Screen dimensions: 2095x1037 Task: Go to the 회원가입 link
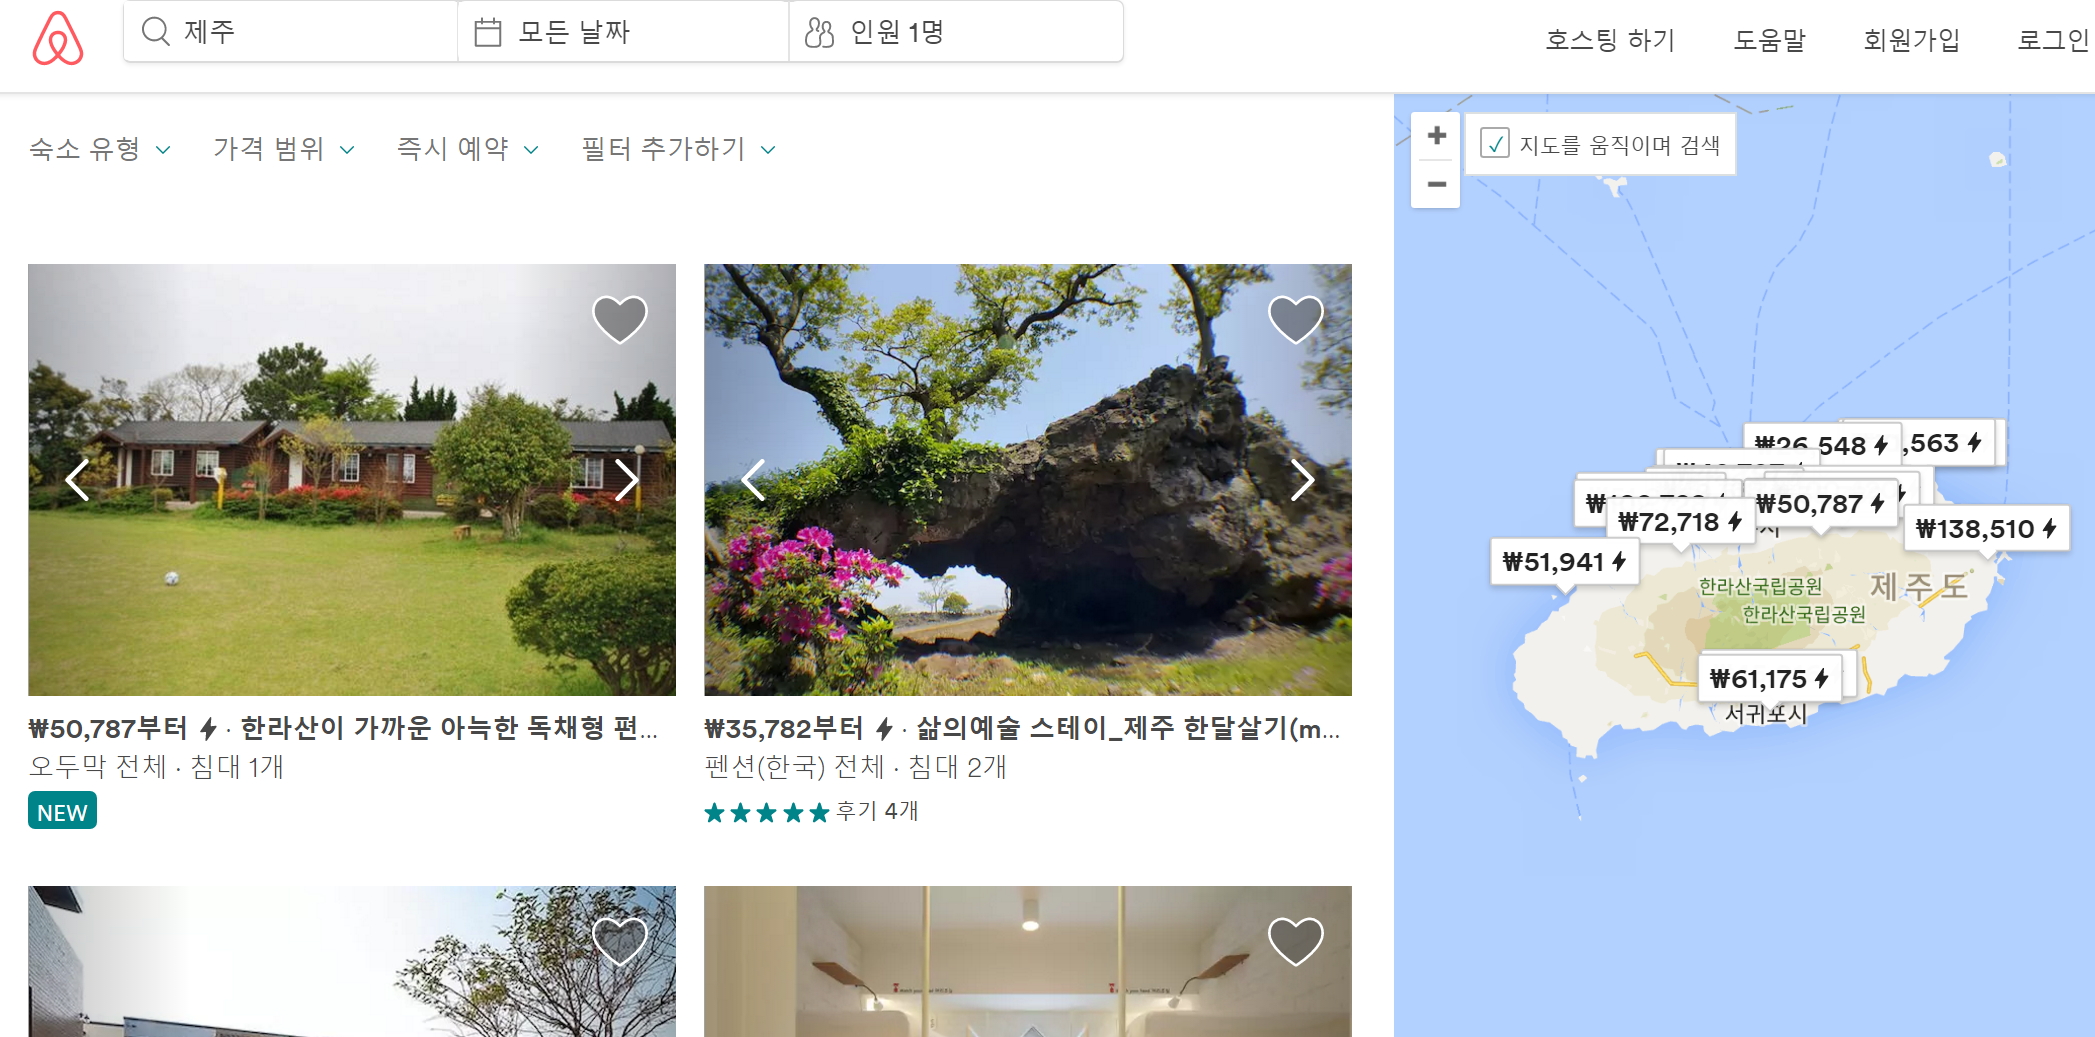tap(1912, 40)
